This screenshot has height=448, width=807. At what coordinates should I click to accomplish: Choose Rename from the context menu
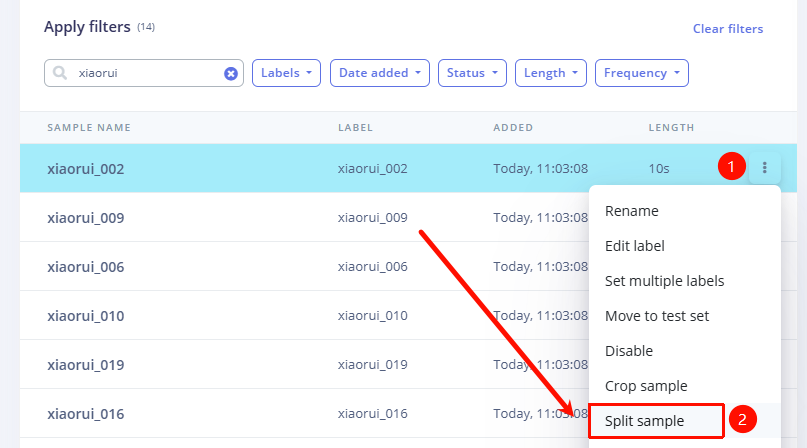pos(631,211)
